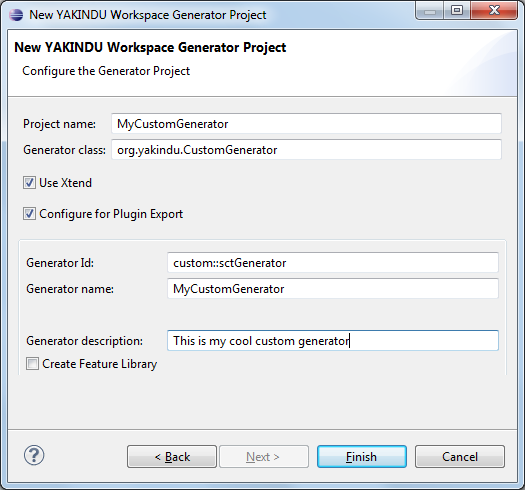Click the greyed-out Next button
This screenshot has width=525, height=490.
click(264, 457)
